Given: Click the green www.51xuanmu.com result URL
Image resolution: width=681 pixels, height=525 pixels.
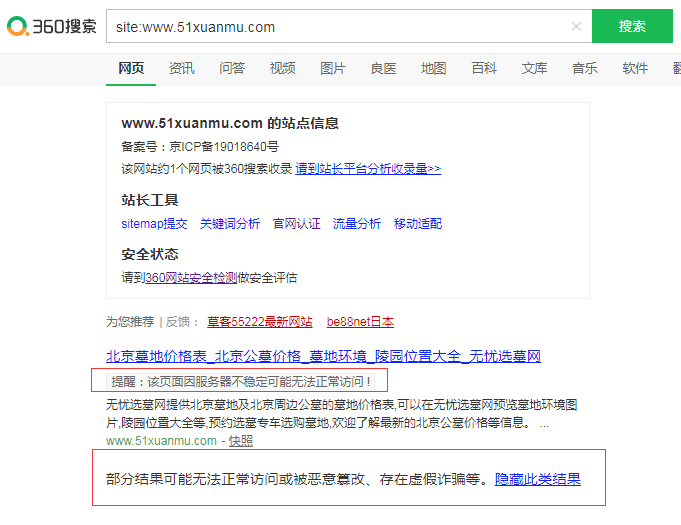Looking at the screenshot, I should coord(161,441).
